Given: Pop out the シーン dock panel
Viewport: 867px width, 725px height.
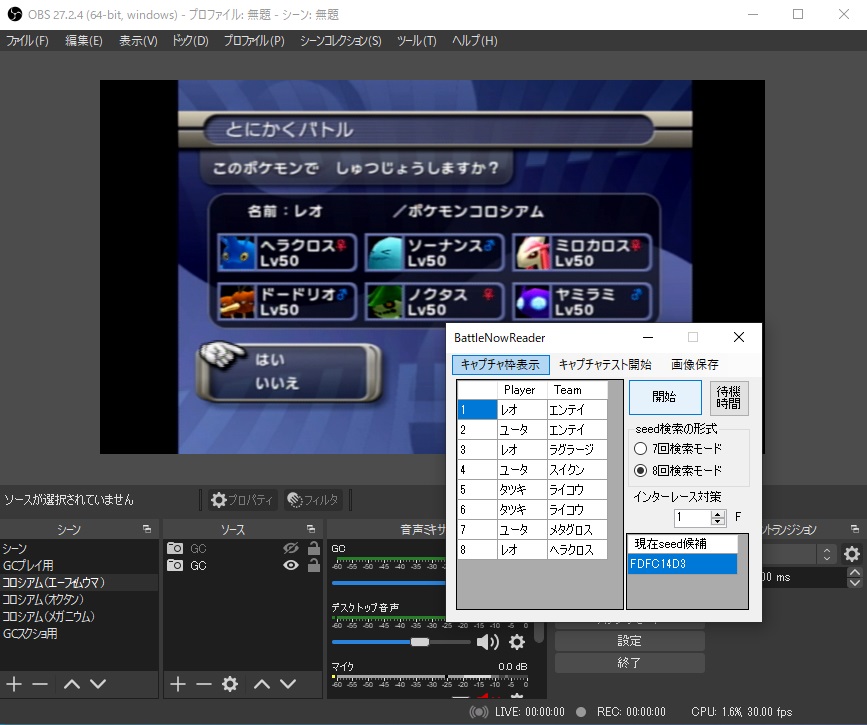Looking at the screenshot, I should (x=146, y=529).
